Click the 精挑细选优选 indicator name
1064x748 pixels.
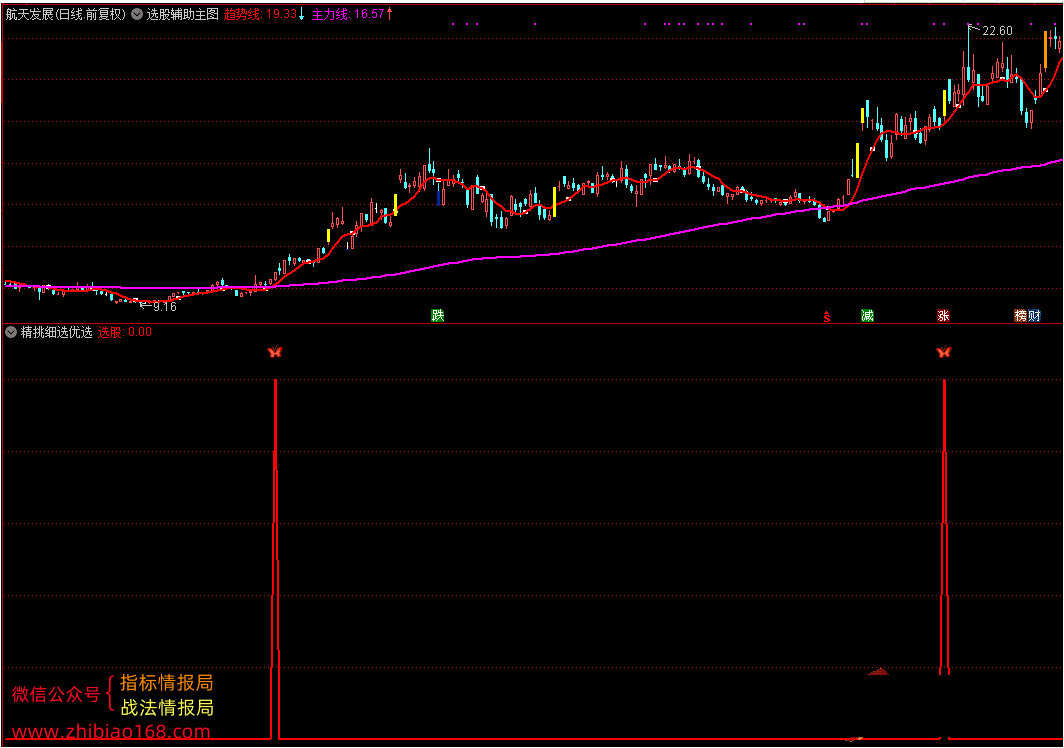coord(56,332)
